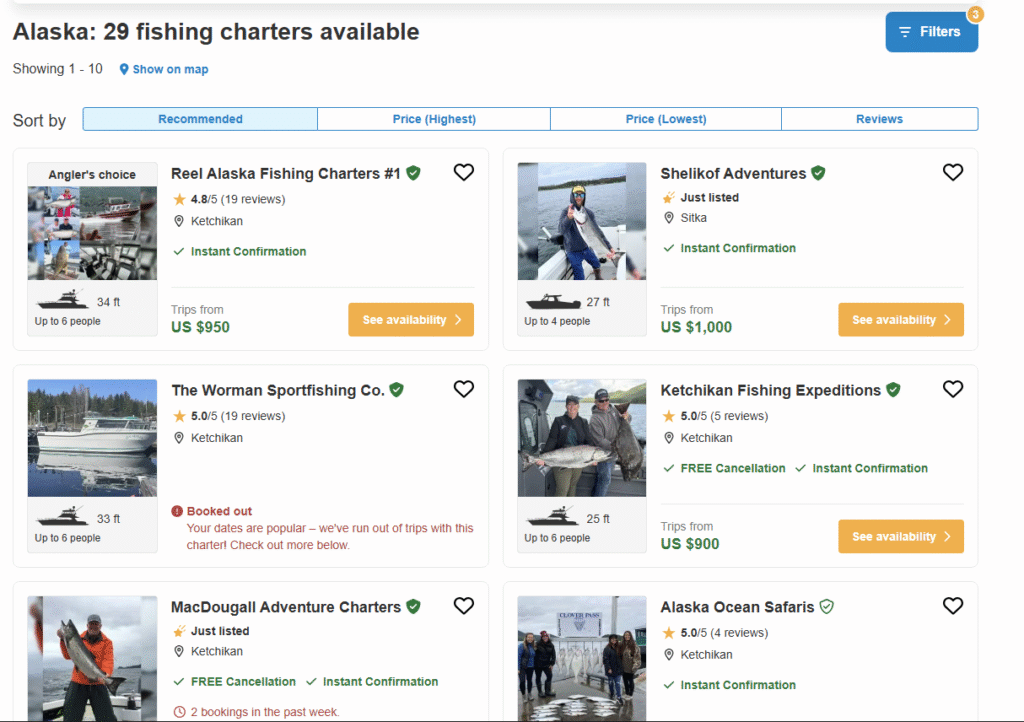This screenshot has width=1024, height=722.
Task: See availability for Reel Alaska Fishing Charters
Action: (411, 320)
